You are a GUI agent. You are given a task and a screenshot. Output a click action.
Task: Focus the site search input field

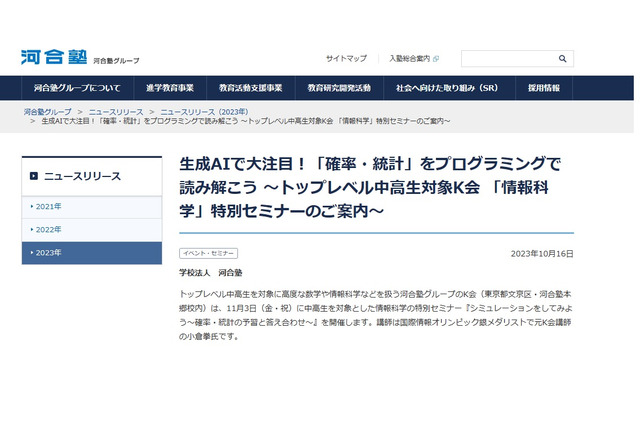click(517, 59)
